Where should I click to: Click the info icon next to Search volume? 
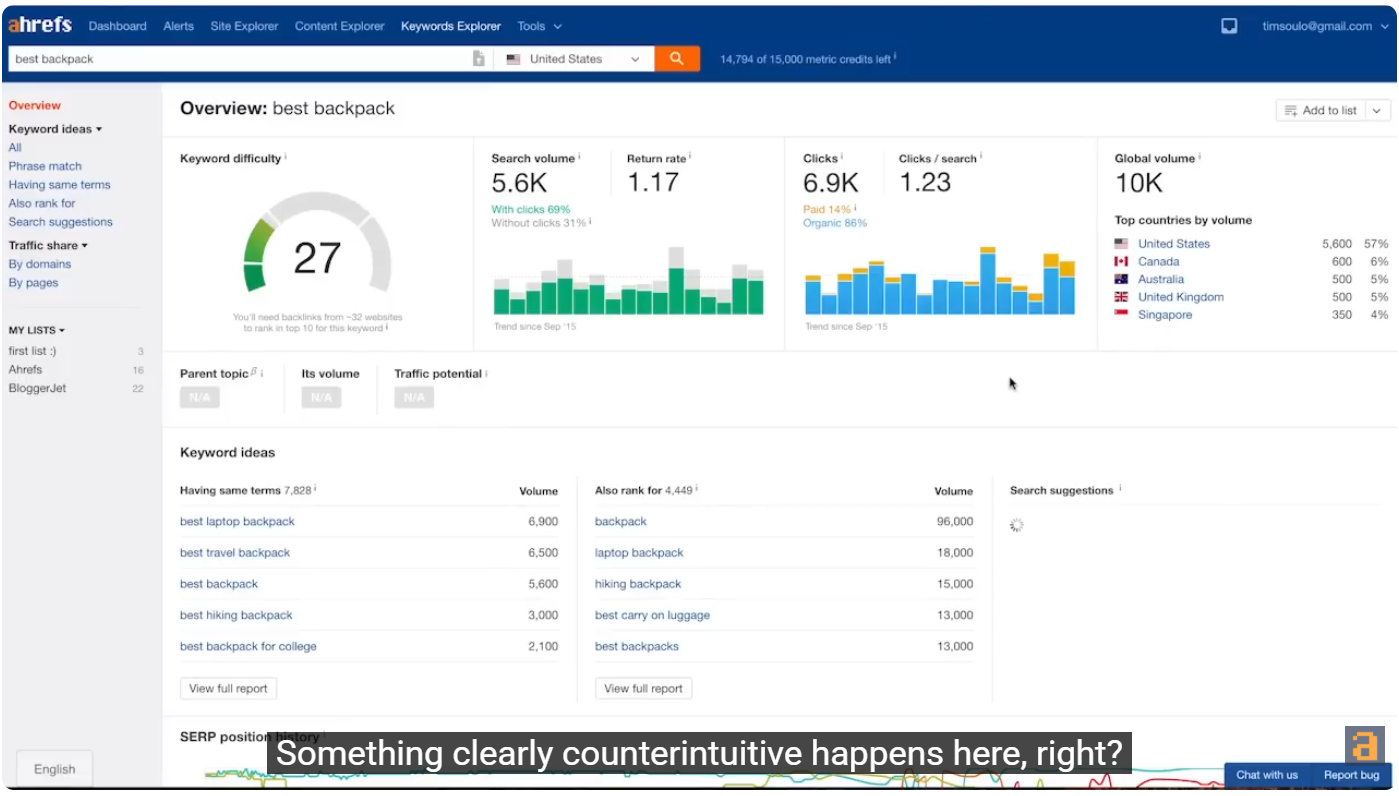[x=579, y=157]
